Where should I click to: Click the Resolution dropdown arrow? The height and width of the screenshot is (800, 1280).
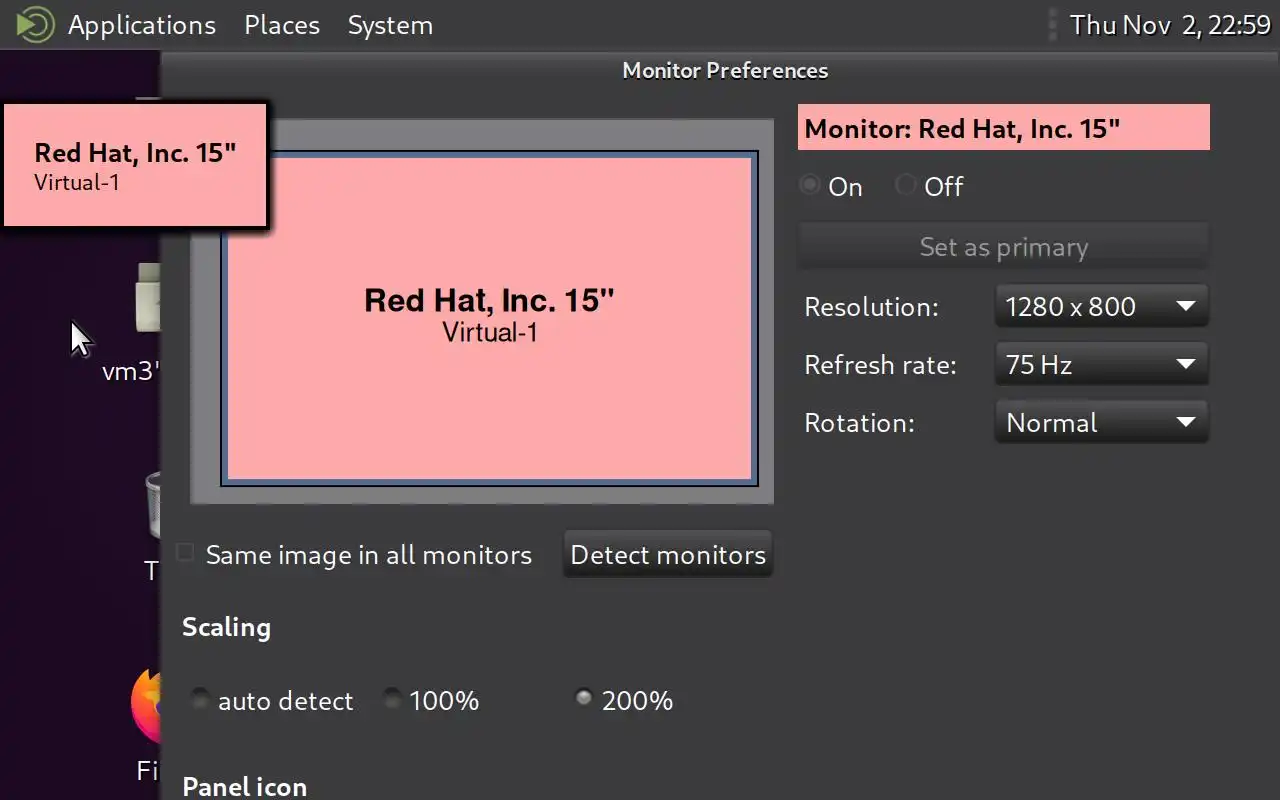pos(1186,306)
